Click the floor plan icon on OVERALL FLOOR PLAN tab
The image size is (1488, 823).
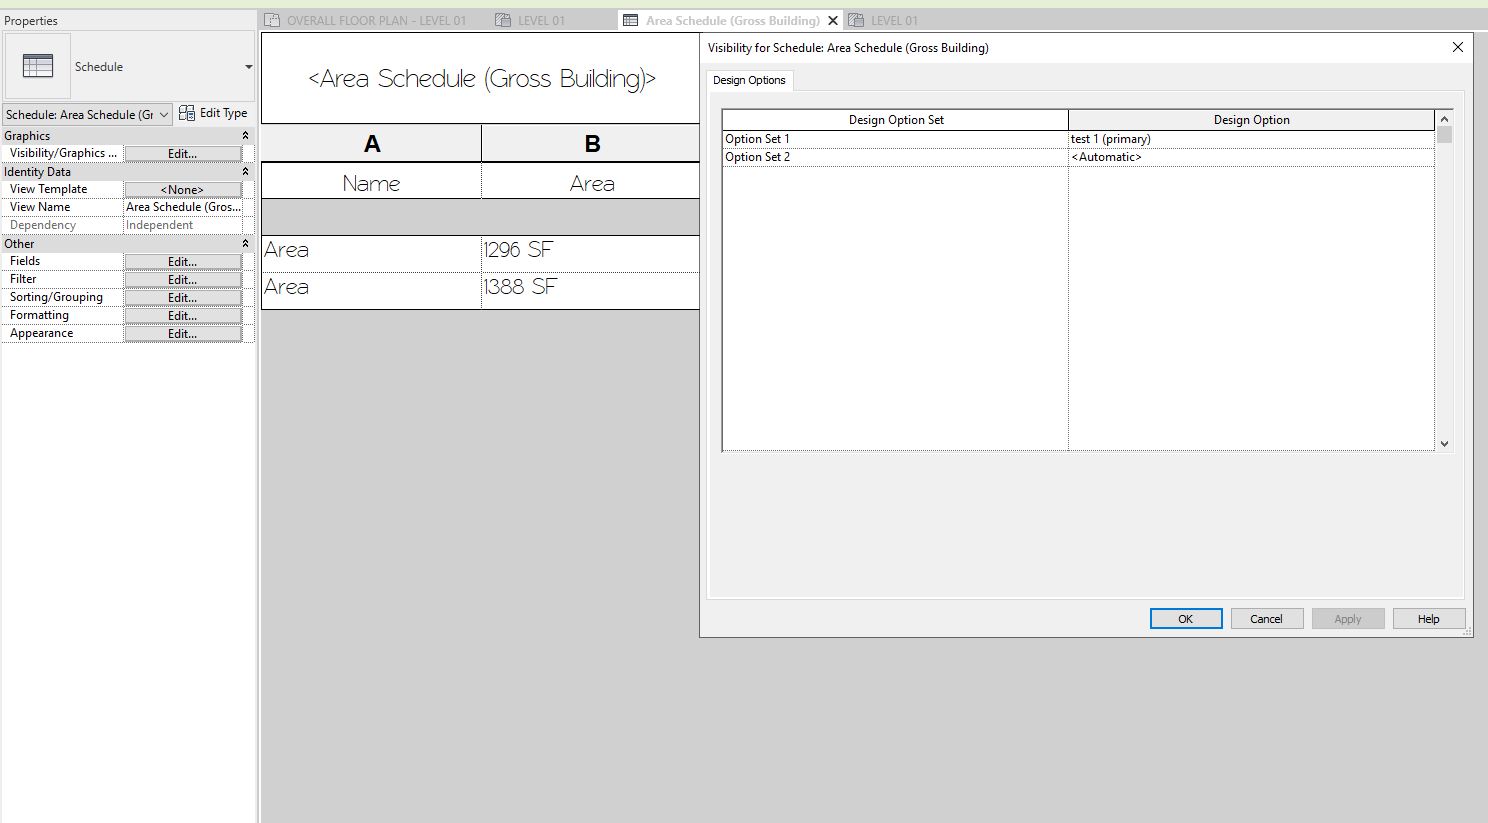coord(271,19)
